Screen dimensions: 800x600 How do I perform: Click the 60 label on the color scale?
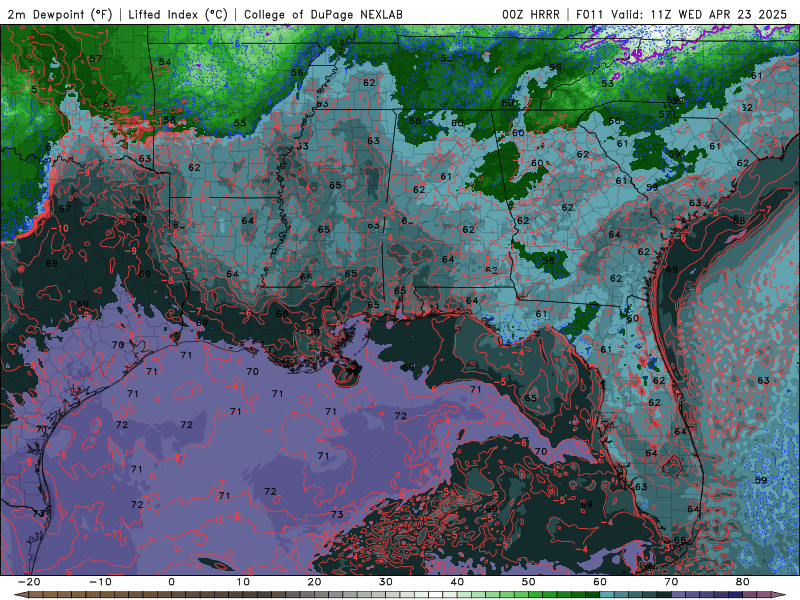click(600, 582)
